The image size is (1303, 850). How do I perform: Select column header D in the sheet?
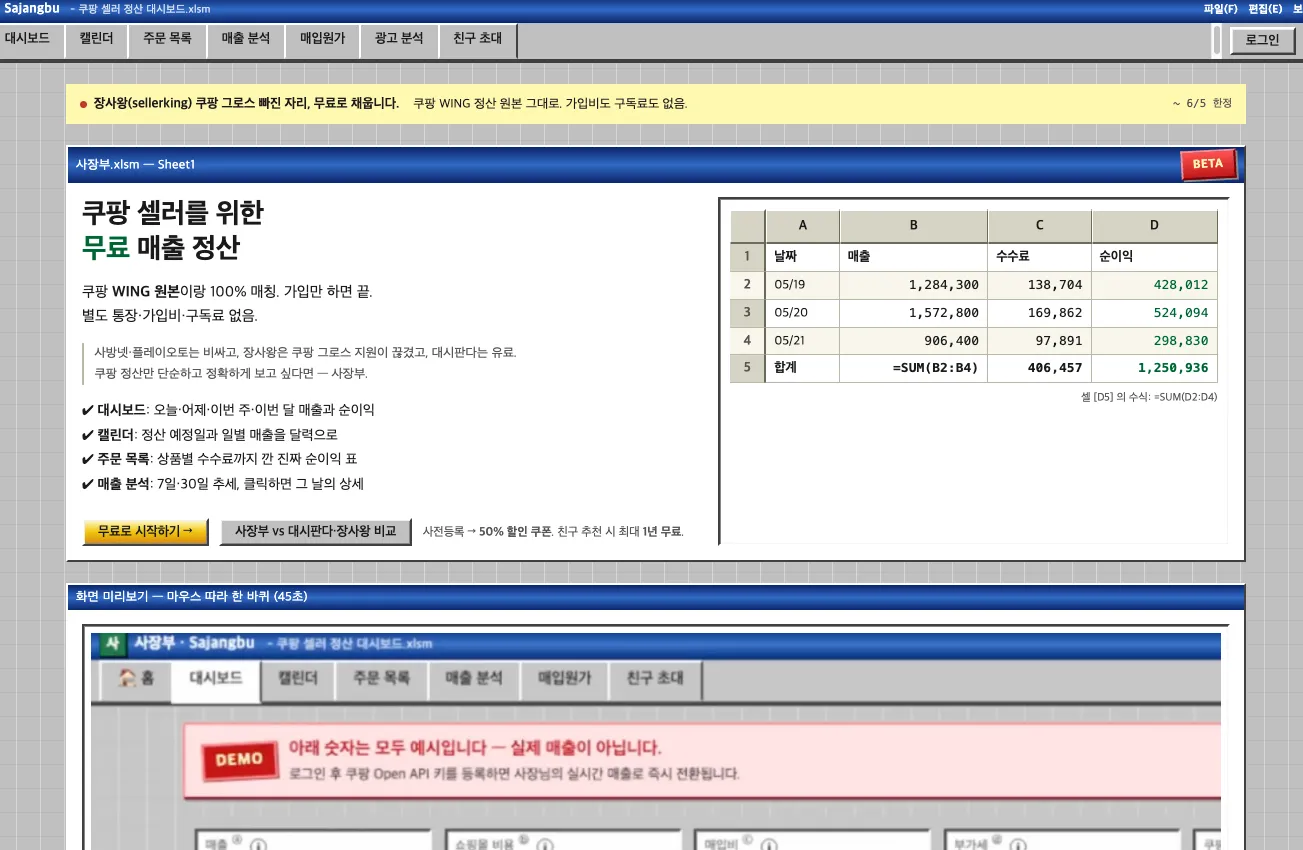click(x=1154, y=226)
